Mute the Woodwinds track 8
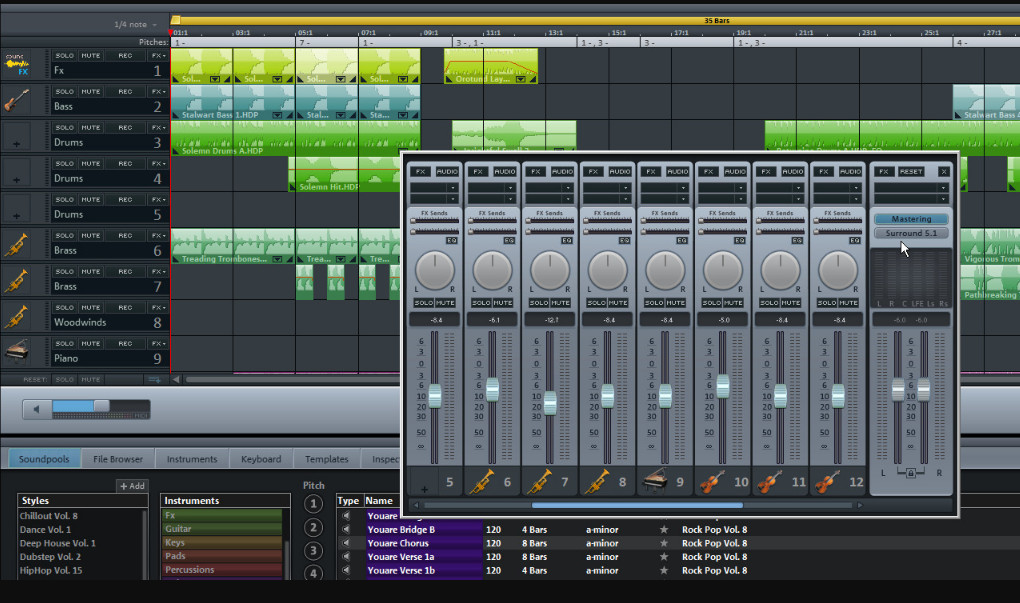This screenshot has width=1020, height=603. [x=90, y=308]
